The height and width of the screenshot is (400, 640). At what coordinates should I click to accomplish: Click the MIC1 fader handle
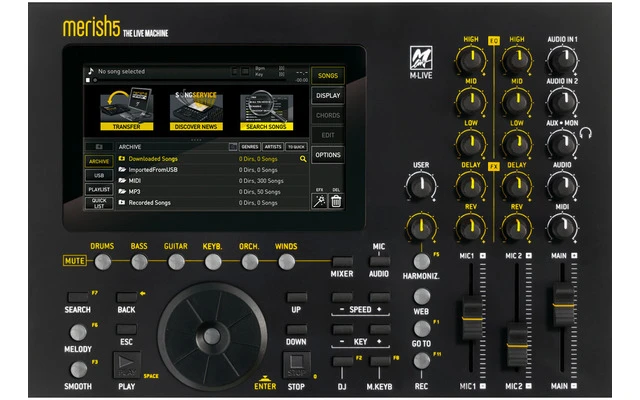(x=472, y=318)
